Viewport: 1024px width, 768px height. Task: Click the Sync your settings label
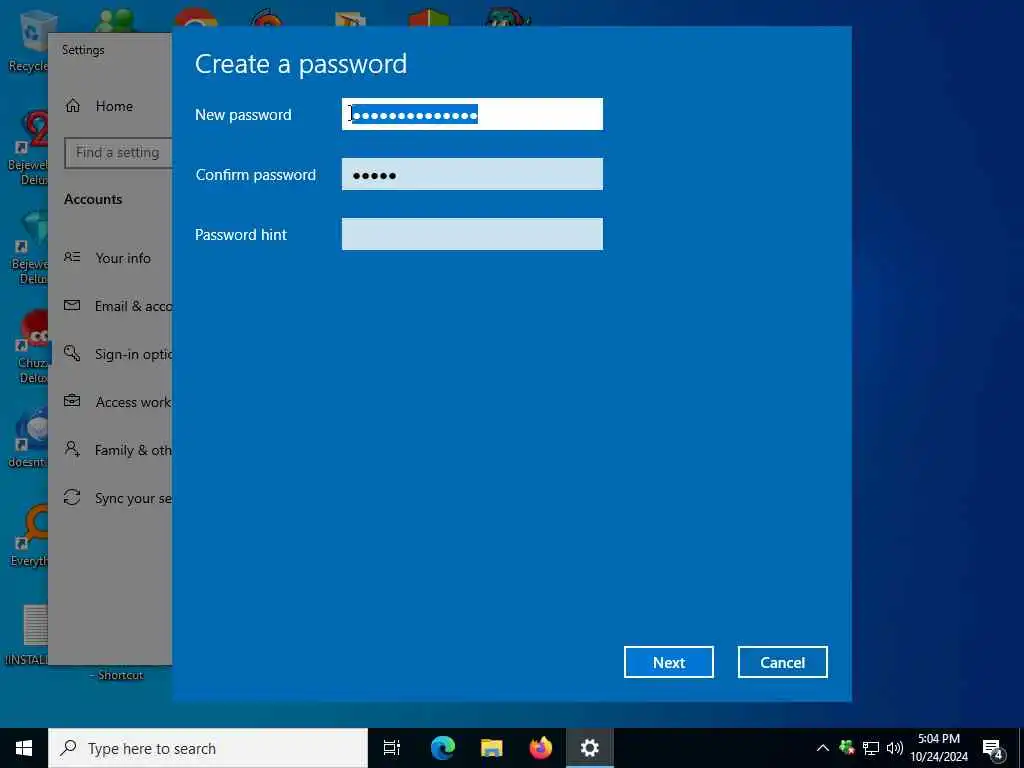coord(133,498)
